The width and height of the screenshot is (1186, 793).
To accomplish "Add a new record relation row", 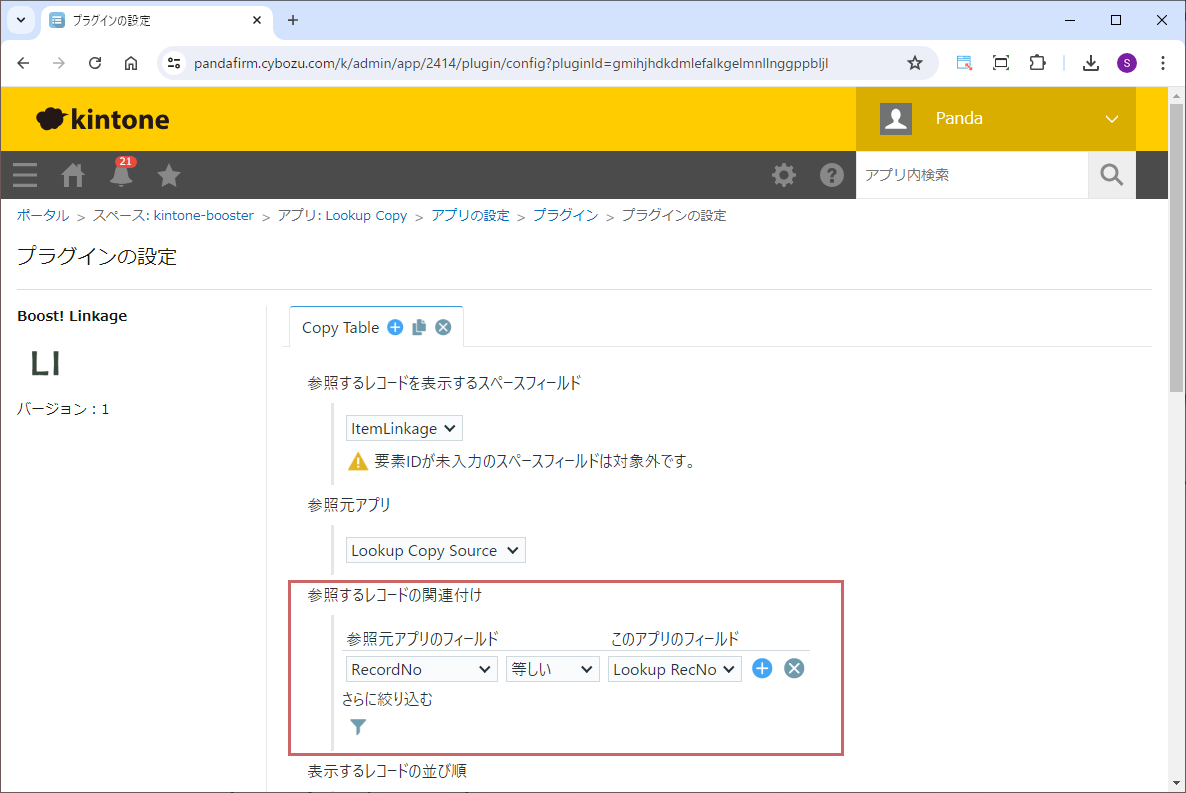I will (762, 669).
